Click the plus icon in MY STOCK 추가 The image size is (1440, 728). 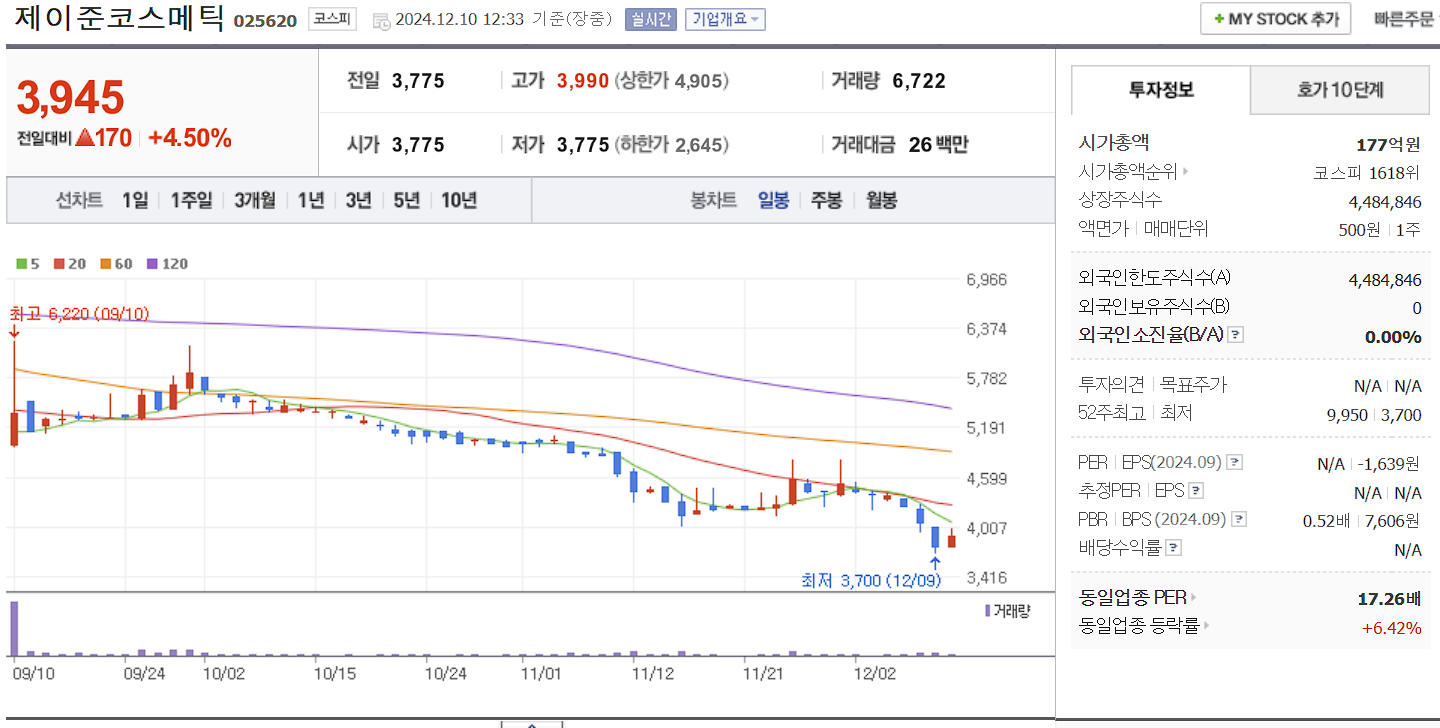coord(1219,17)
